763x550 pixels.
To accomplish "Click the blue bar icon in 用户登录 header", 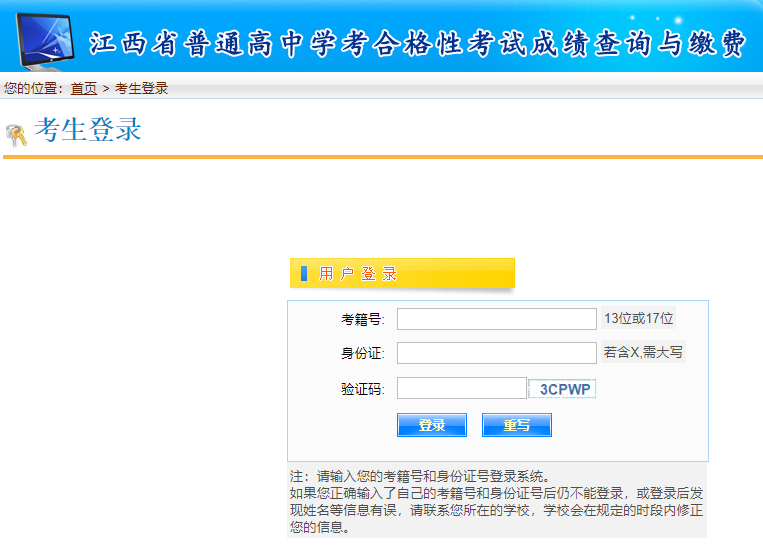I will pos(304,274).
